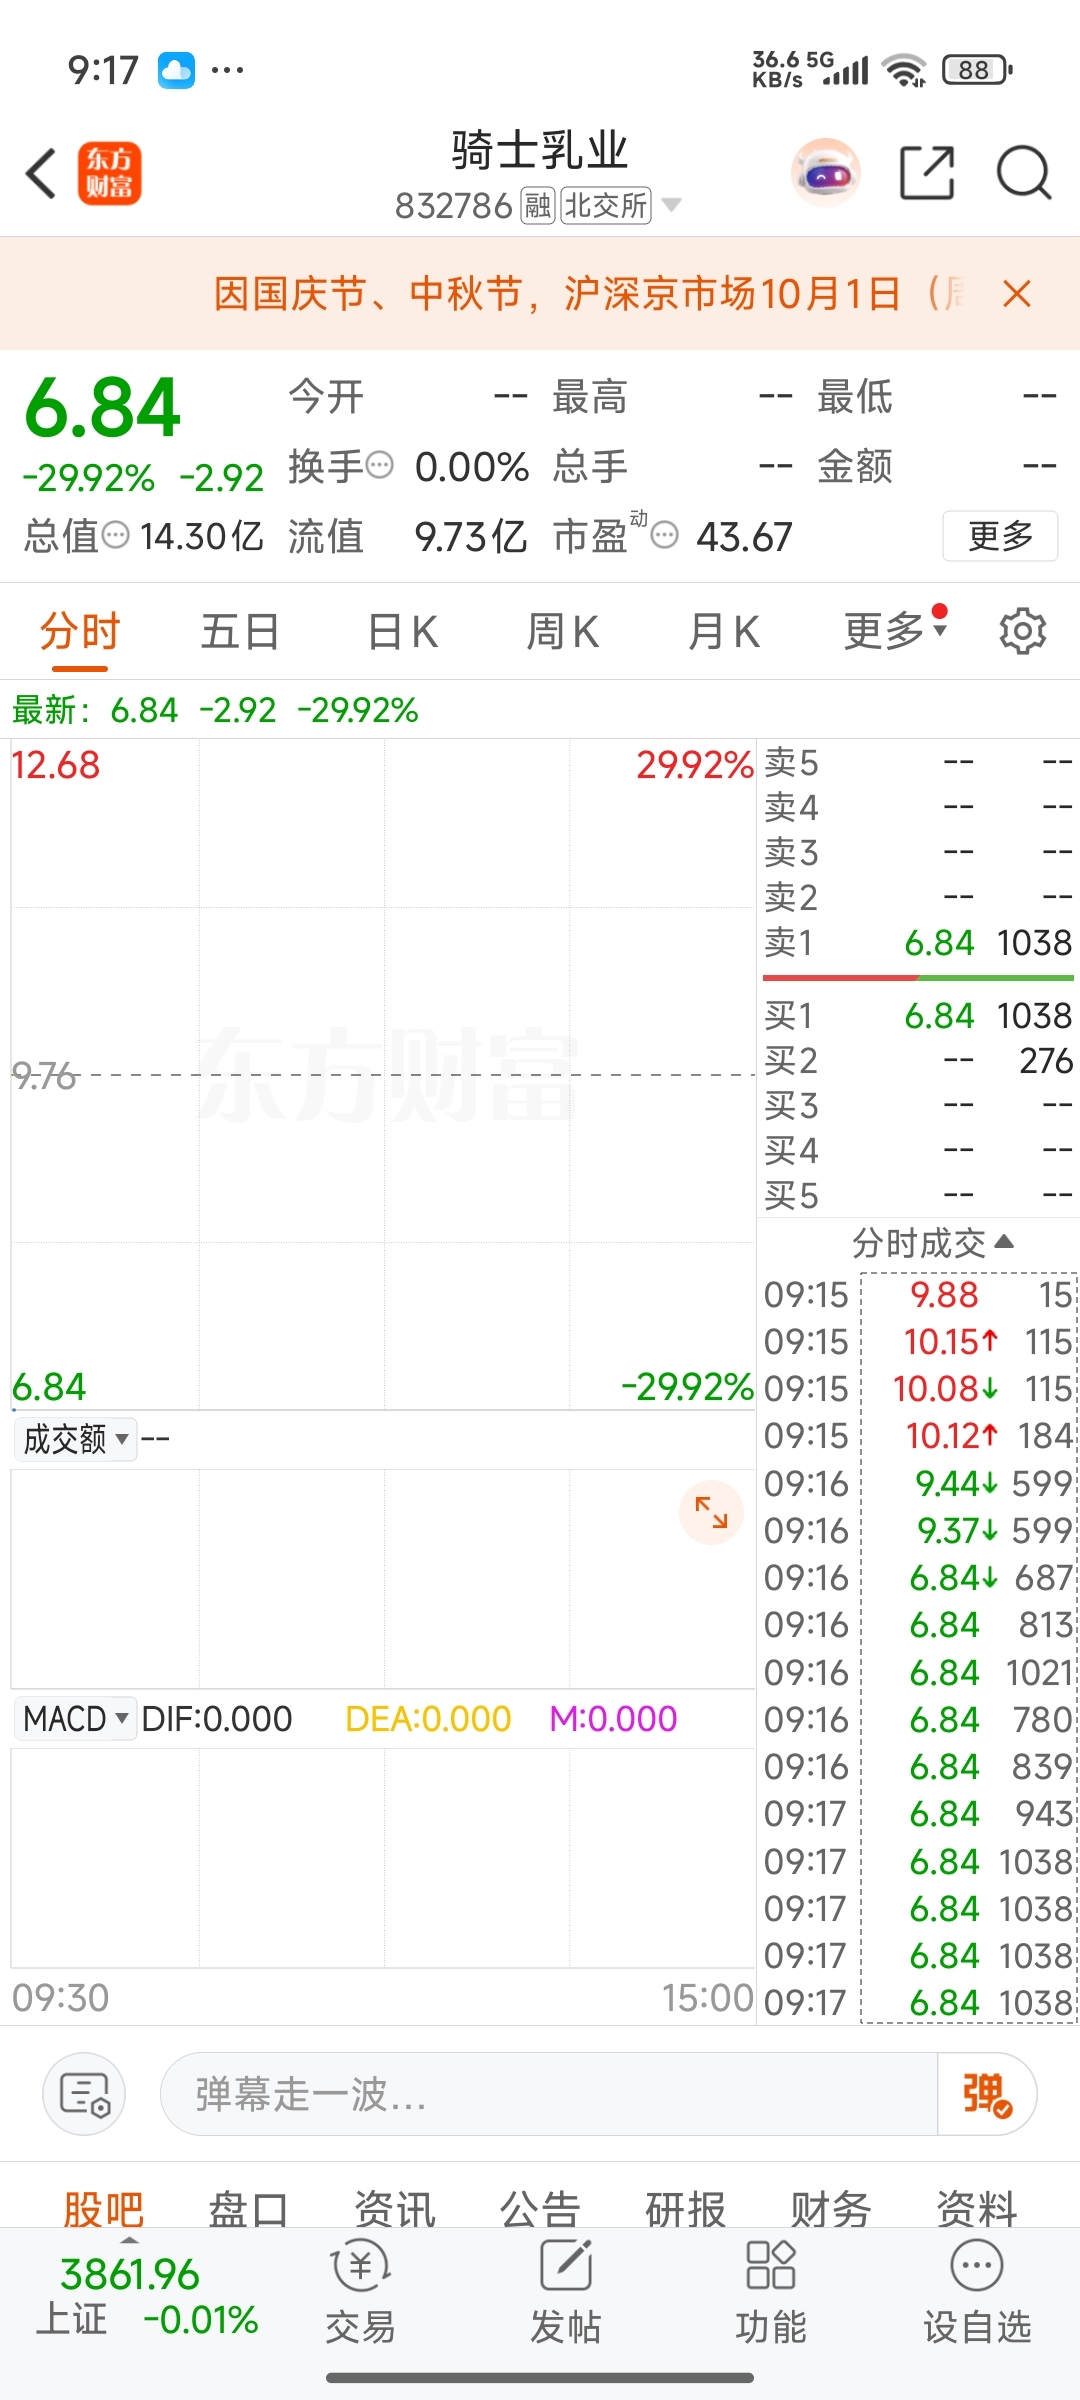The image size is (1080, 2400).
Task: Open the 资讯 tab
Action: tap(395, 2210)
